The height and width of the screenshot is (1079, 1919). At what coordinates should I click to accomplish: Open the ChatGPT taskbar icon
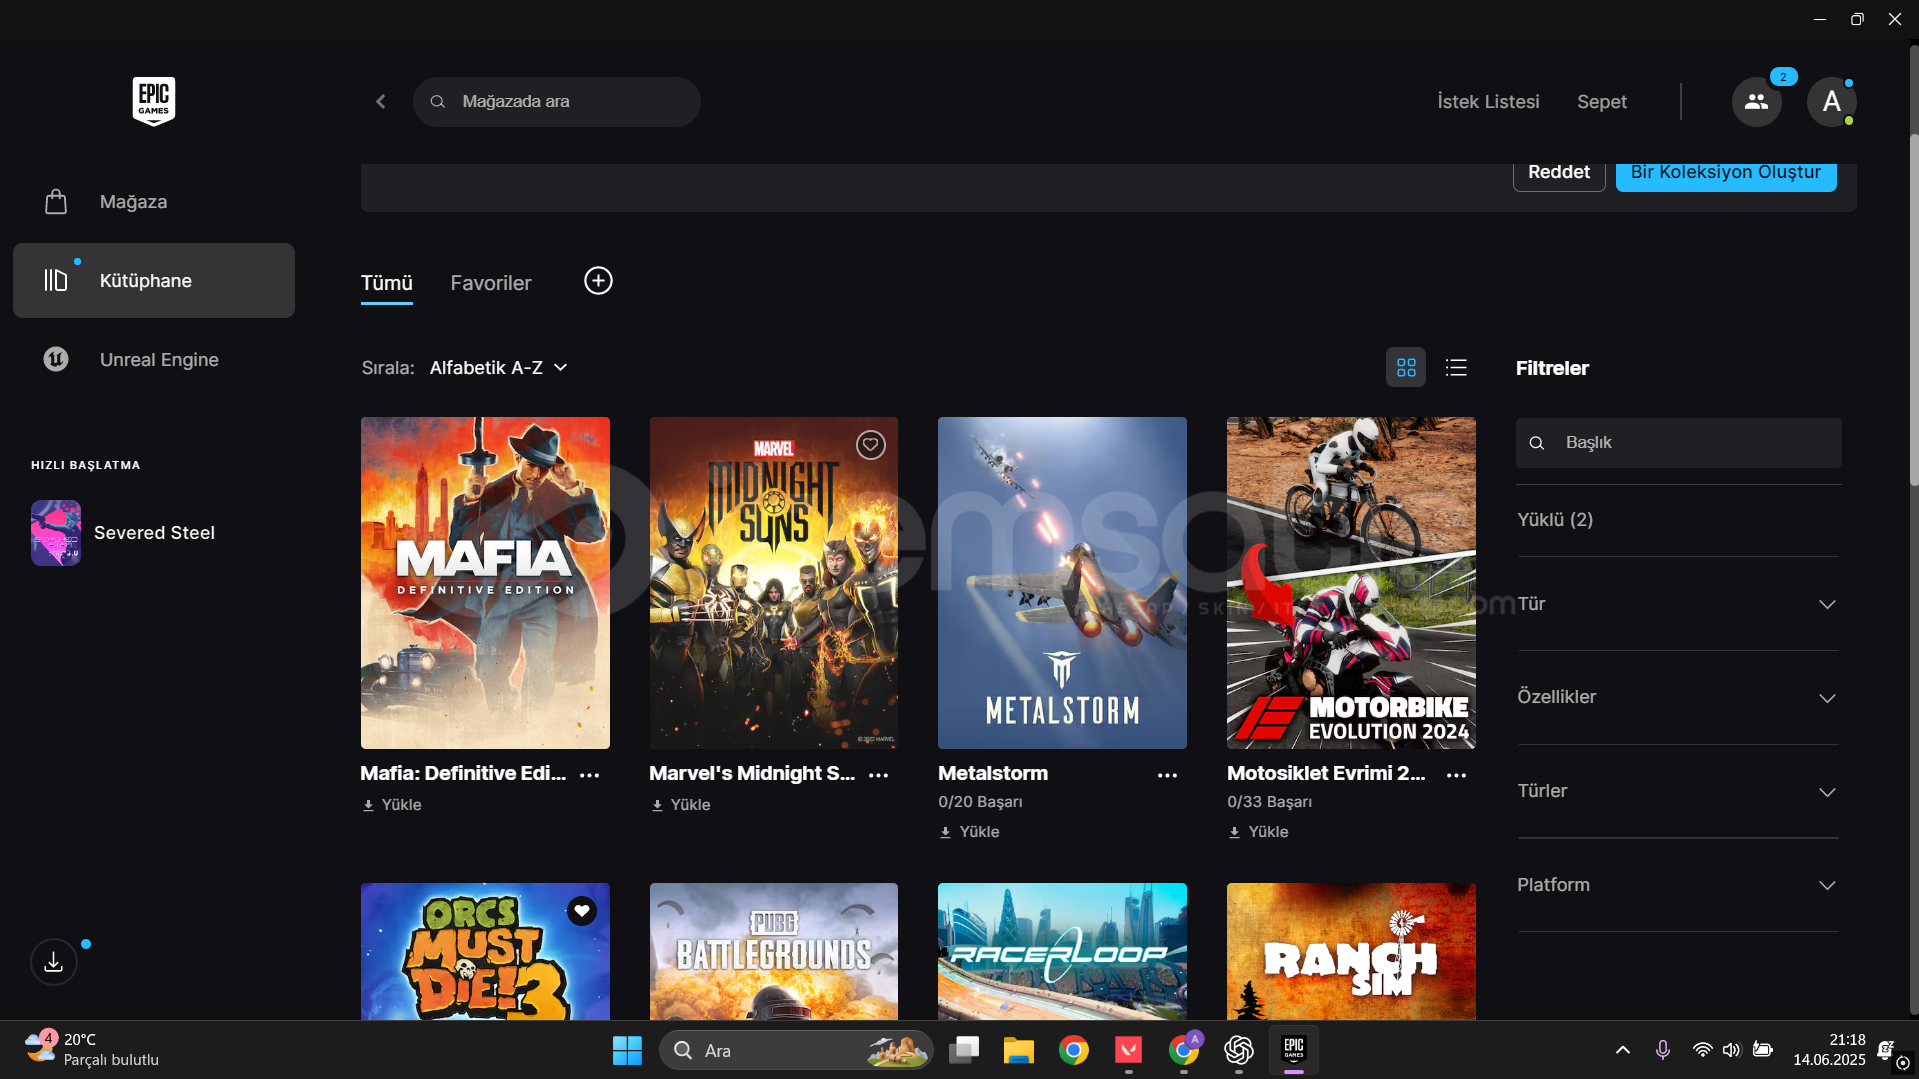[x=1238, y=1050]
